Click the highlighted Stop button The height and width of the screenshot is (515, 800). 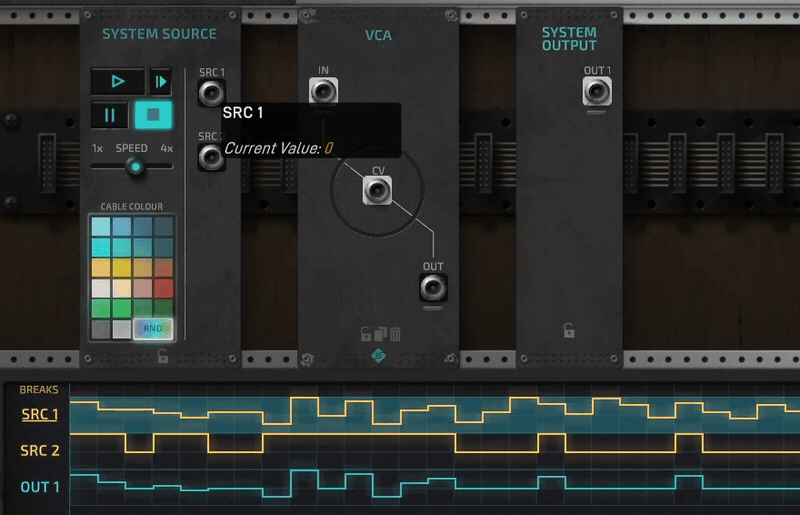153,115
